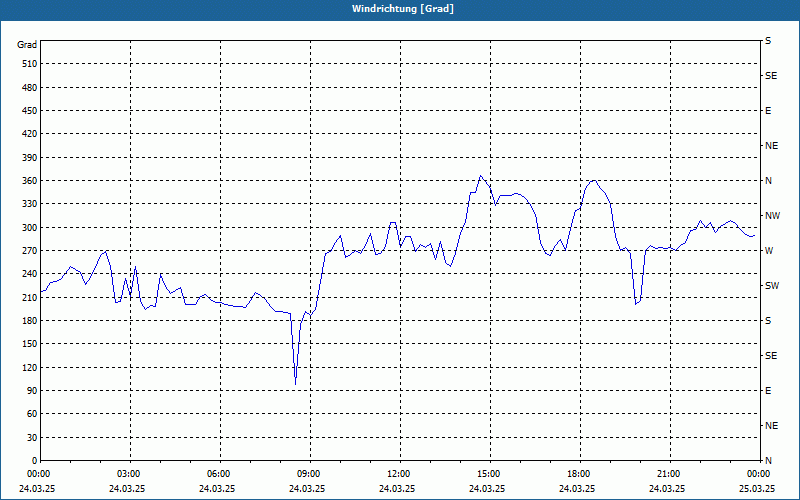
Task: Select the 15:00 time label
Action: click(490, 474)
